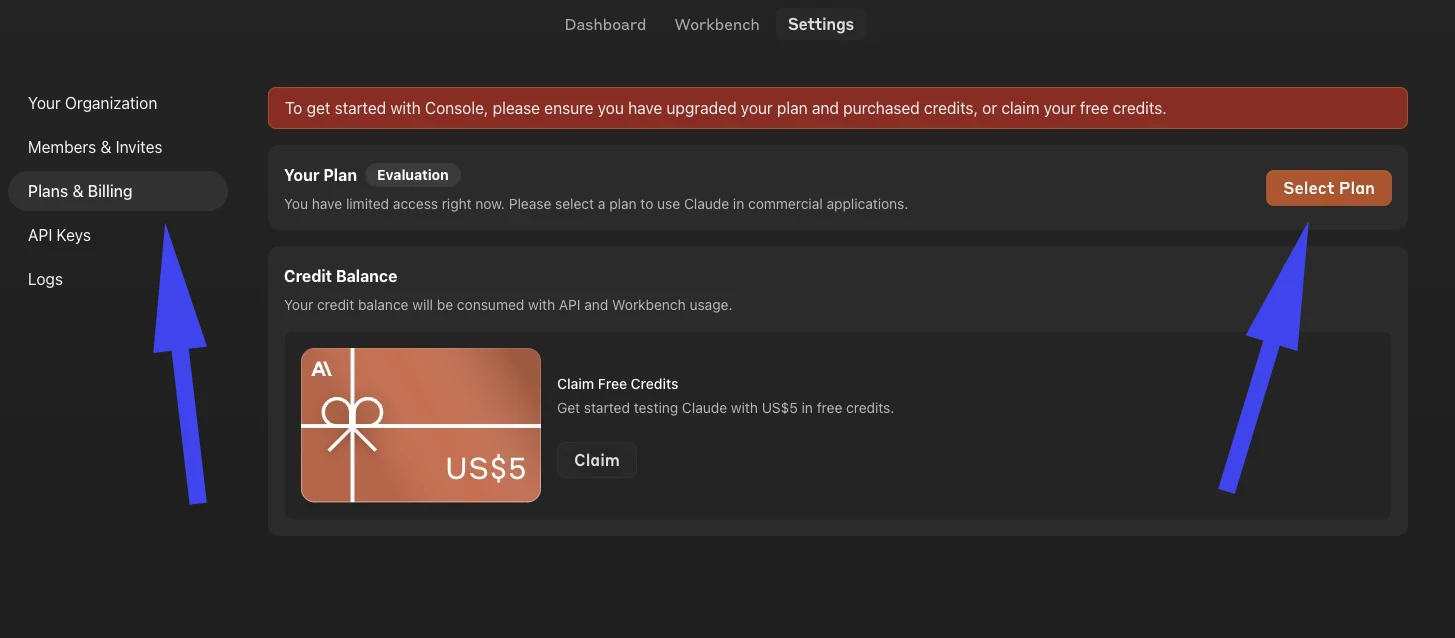Click the Credit Balance heading
The image size is (1455, 638).
point(340,276)
